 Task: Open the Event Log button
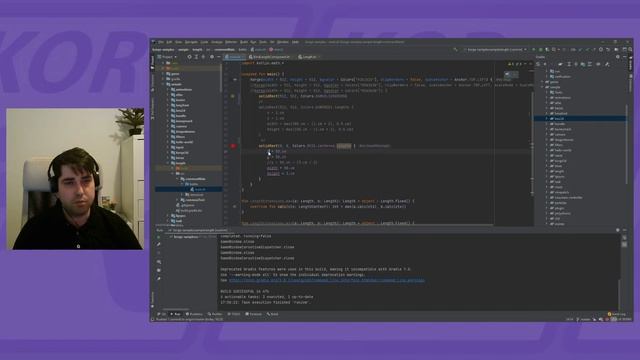tap(617, 314)
